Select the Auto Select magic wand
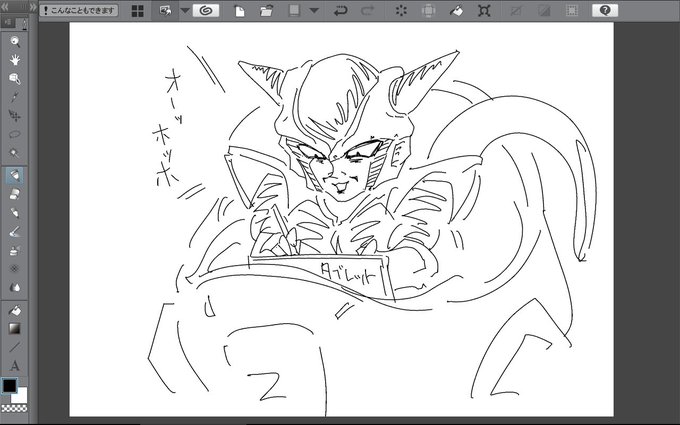 click(15, 153)
